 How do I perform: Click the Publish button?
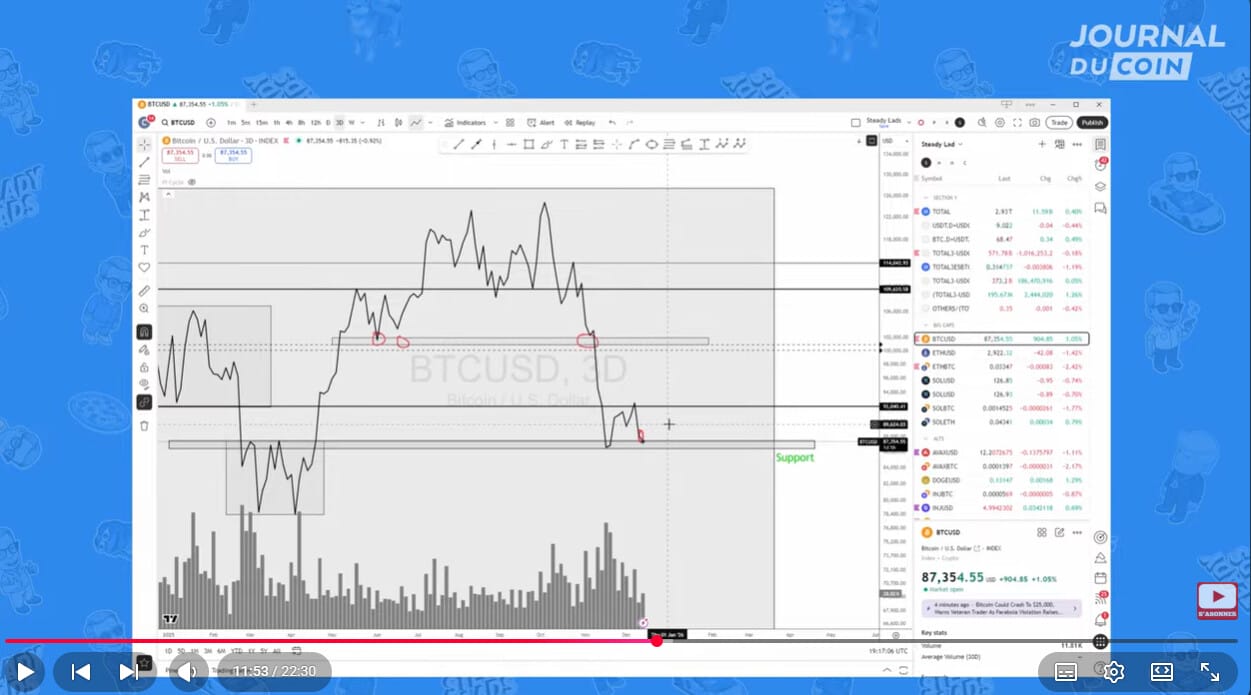tap(1090, 122)
